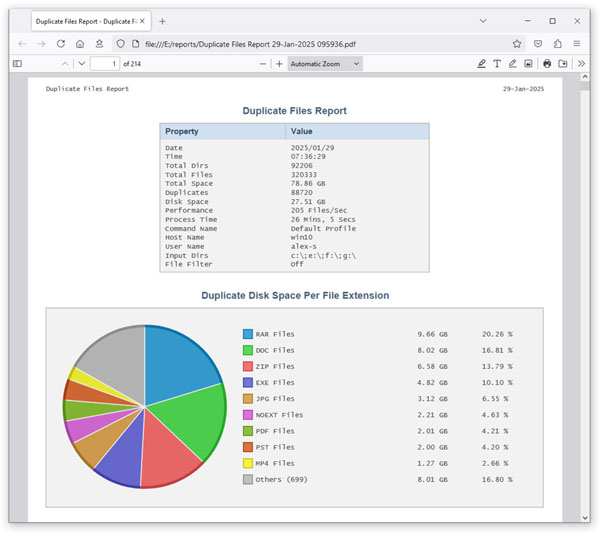Toggle the PDF sidebar panel
This screenshot has height=533, width=600.
[x=17, y=64]
